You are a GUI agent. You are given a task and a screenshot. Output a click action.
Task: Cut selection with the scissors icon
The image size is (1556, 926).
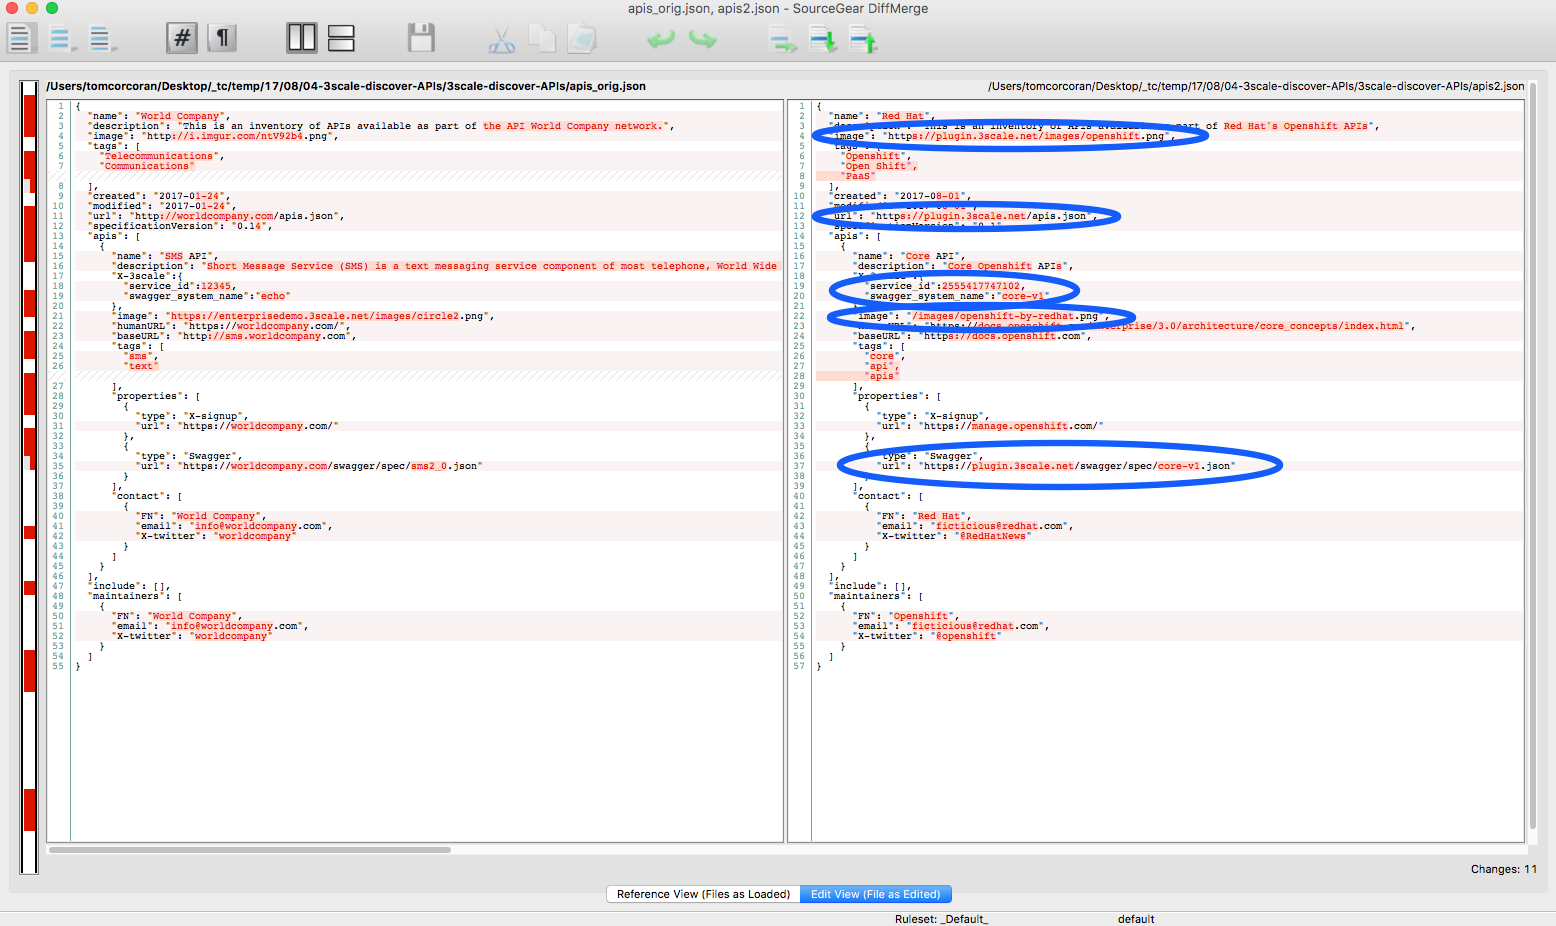pos(502,39)
